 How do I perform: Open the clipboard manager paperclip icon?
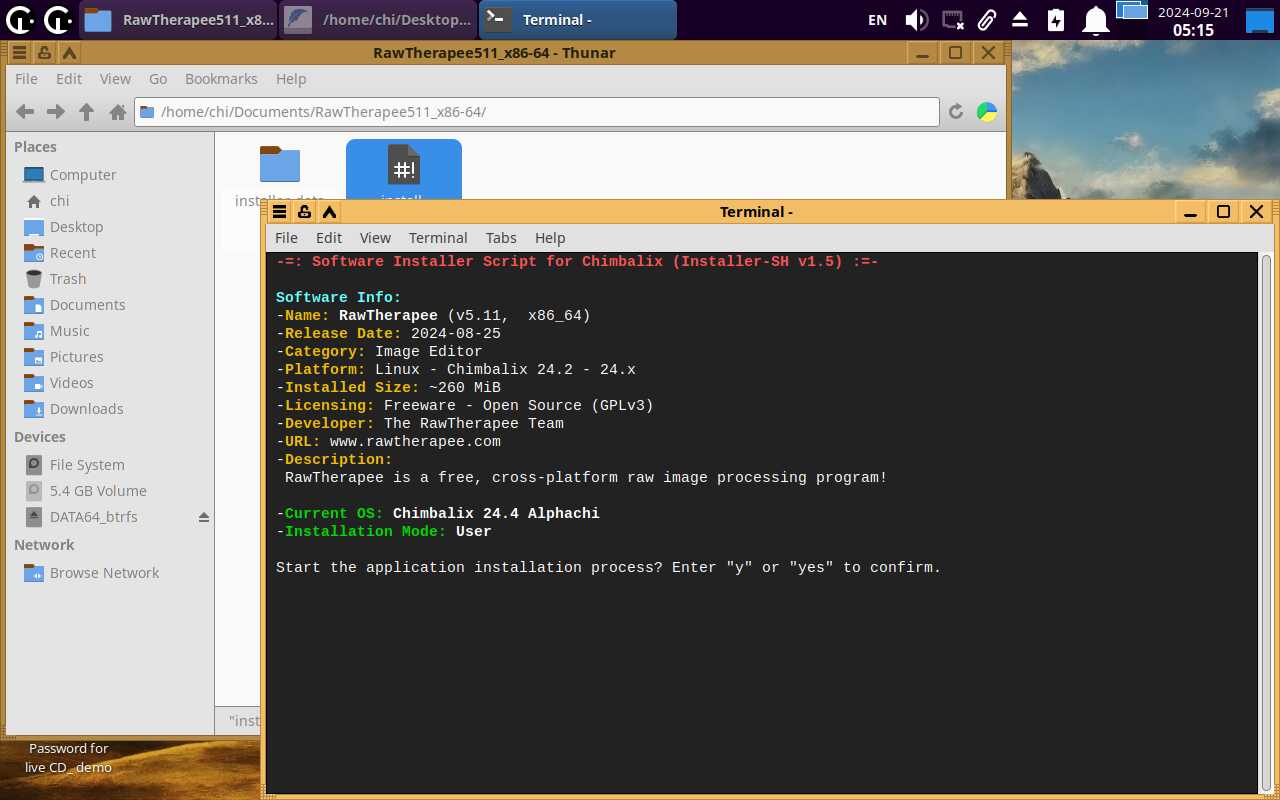point(987,20)
